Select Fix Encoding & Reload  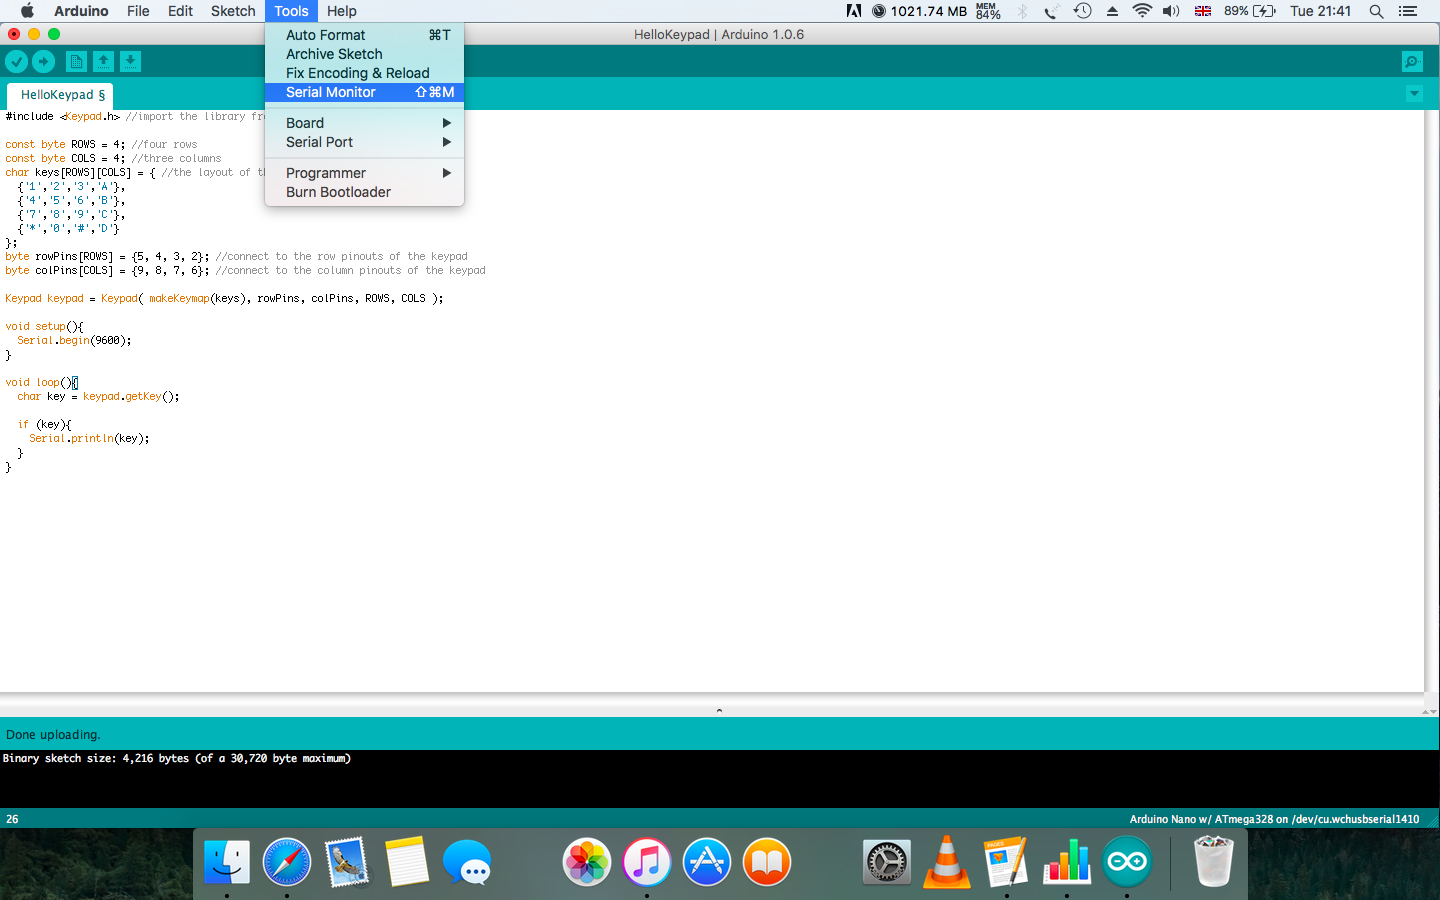[364, 73]
